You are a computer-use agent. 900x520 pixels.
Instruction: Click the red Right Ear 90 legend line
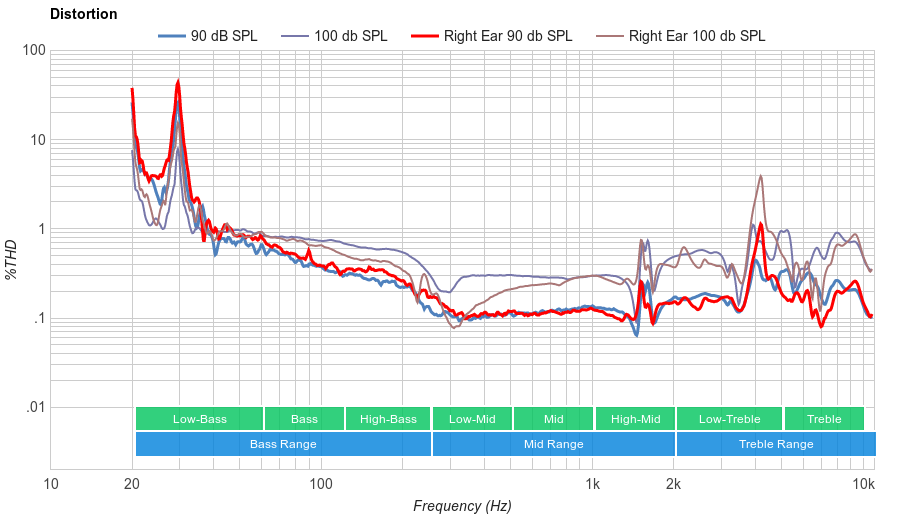(425, 36)
